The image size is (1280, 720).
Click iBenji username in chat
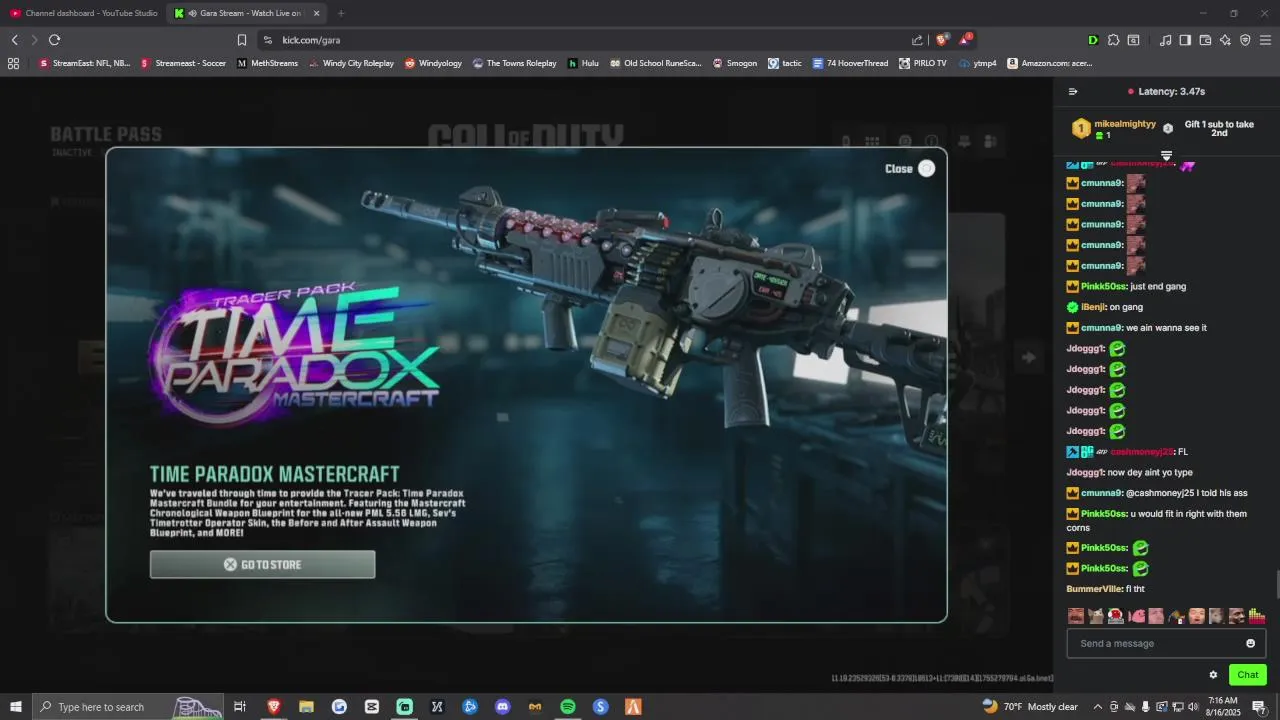[1093, 307]
